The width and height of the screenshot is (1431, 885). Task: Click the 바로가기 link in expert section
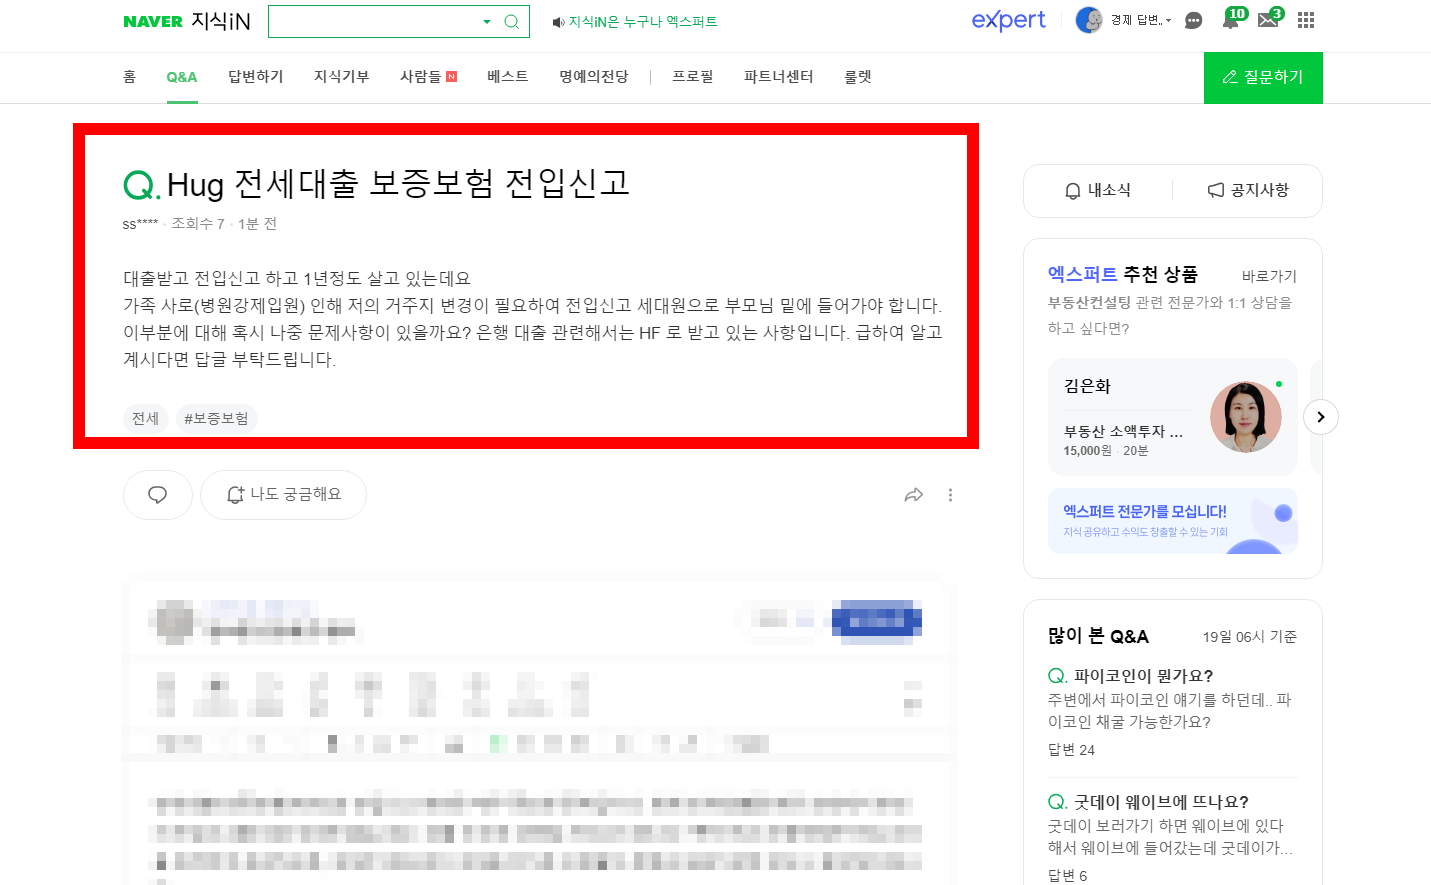(x=1269, y=276)
